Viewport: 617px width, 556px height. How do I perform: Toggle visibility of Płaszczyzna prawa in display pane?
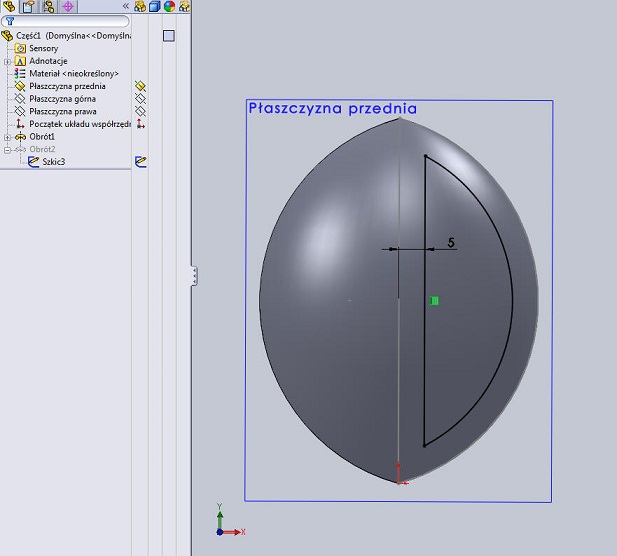pos(140,111)
